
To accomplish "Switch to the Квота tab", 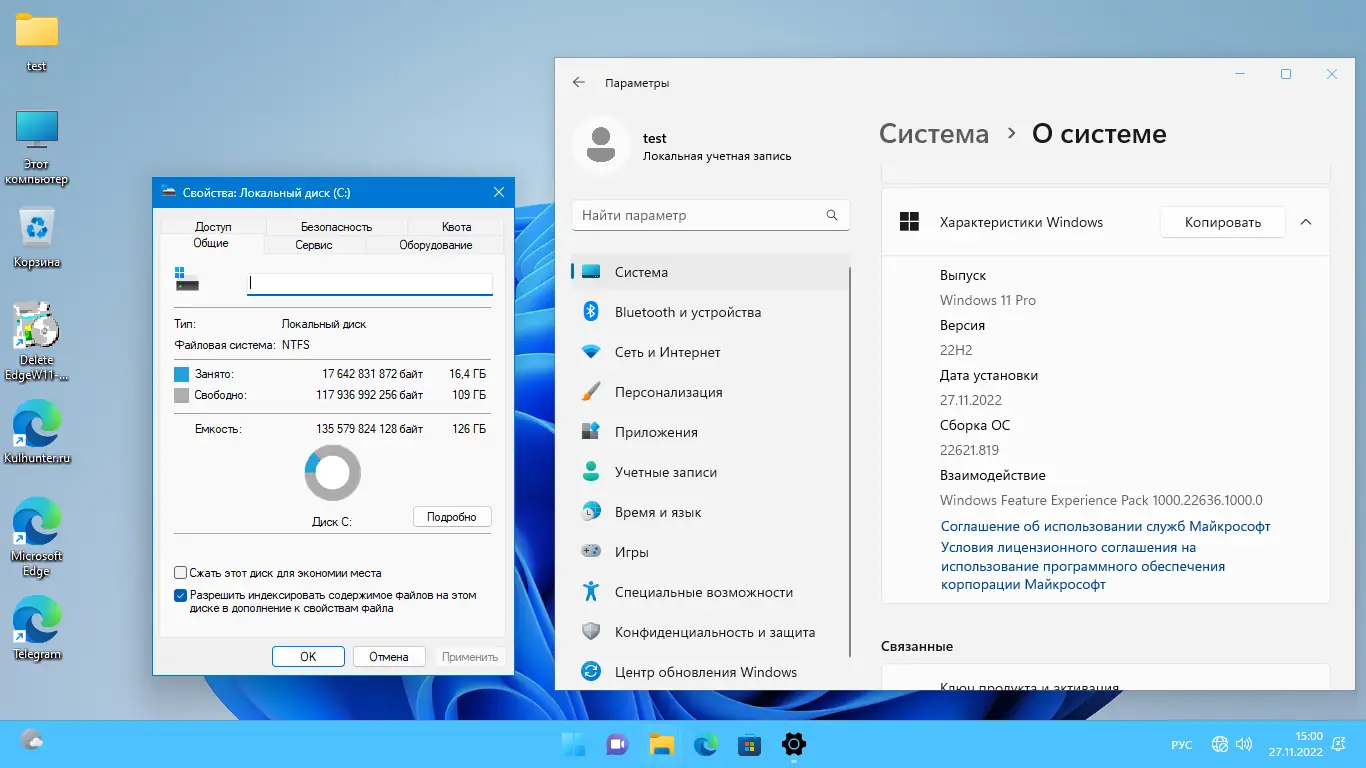I will [456, 226].
